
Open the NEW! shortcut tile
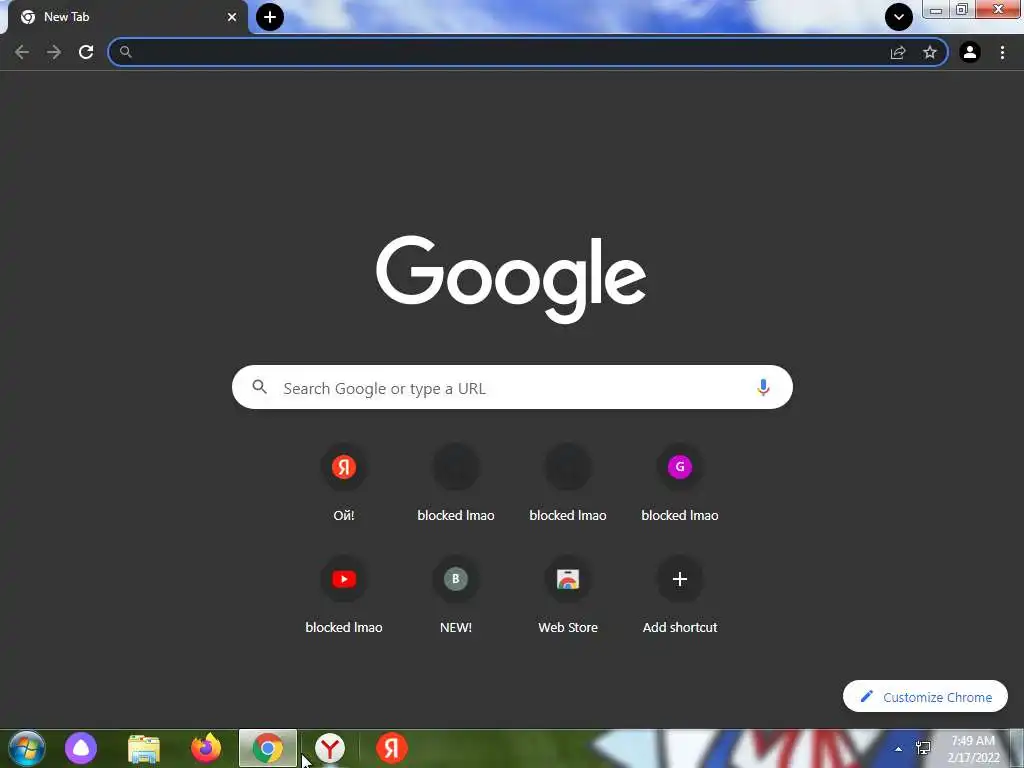pyautogui.click(x=456, y=595)
